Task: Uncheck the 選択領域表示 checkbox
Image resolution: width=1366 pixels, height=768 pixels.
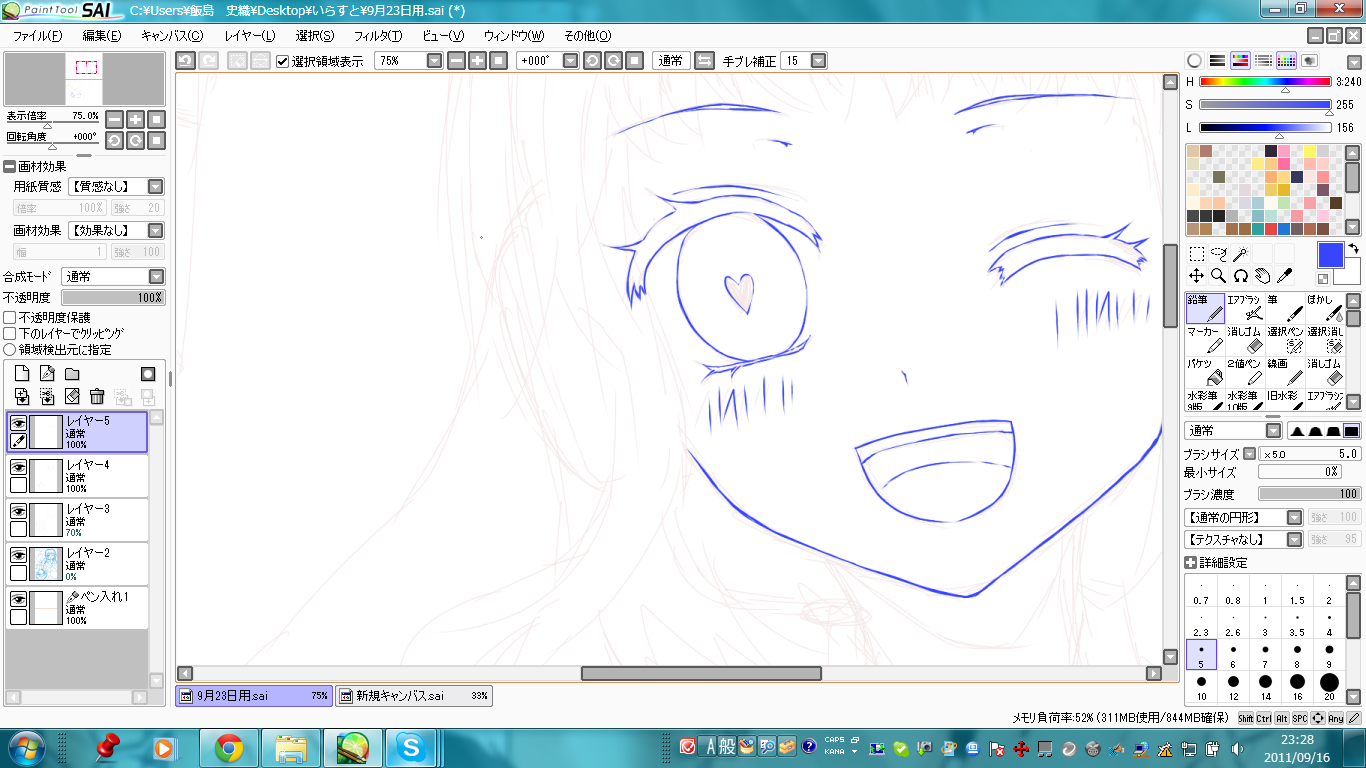Action: click(x=283, y=61)
